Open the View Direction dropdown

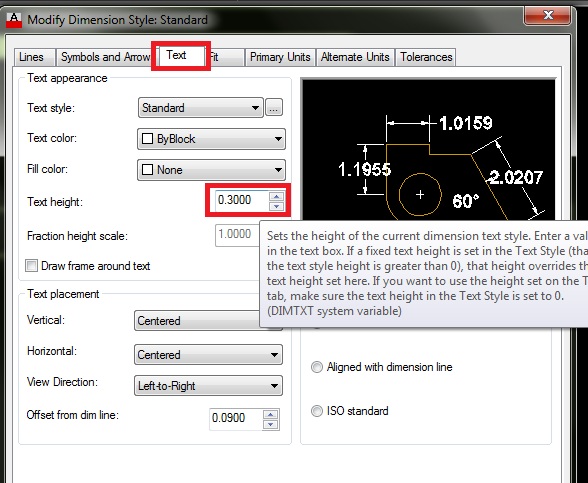tap(208, 386)
